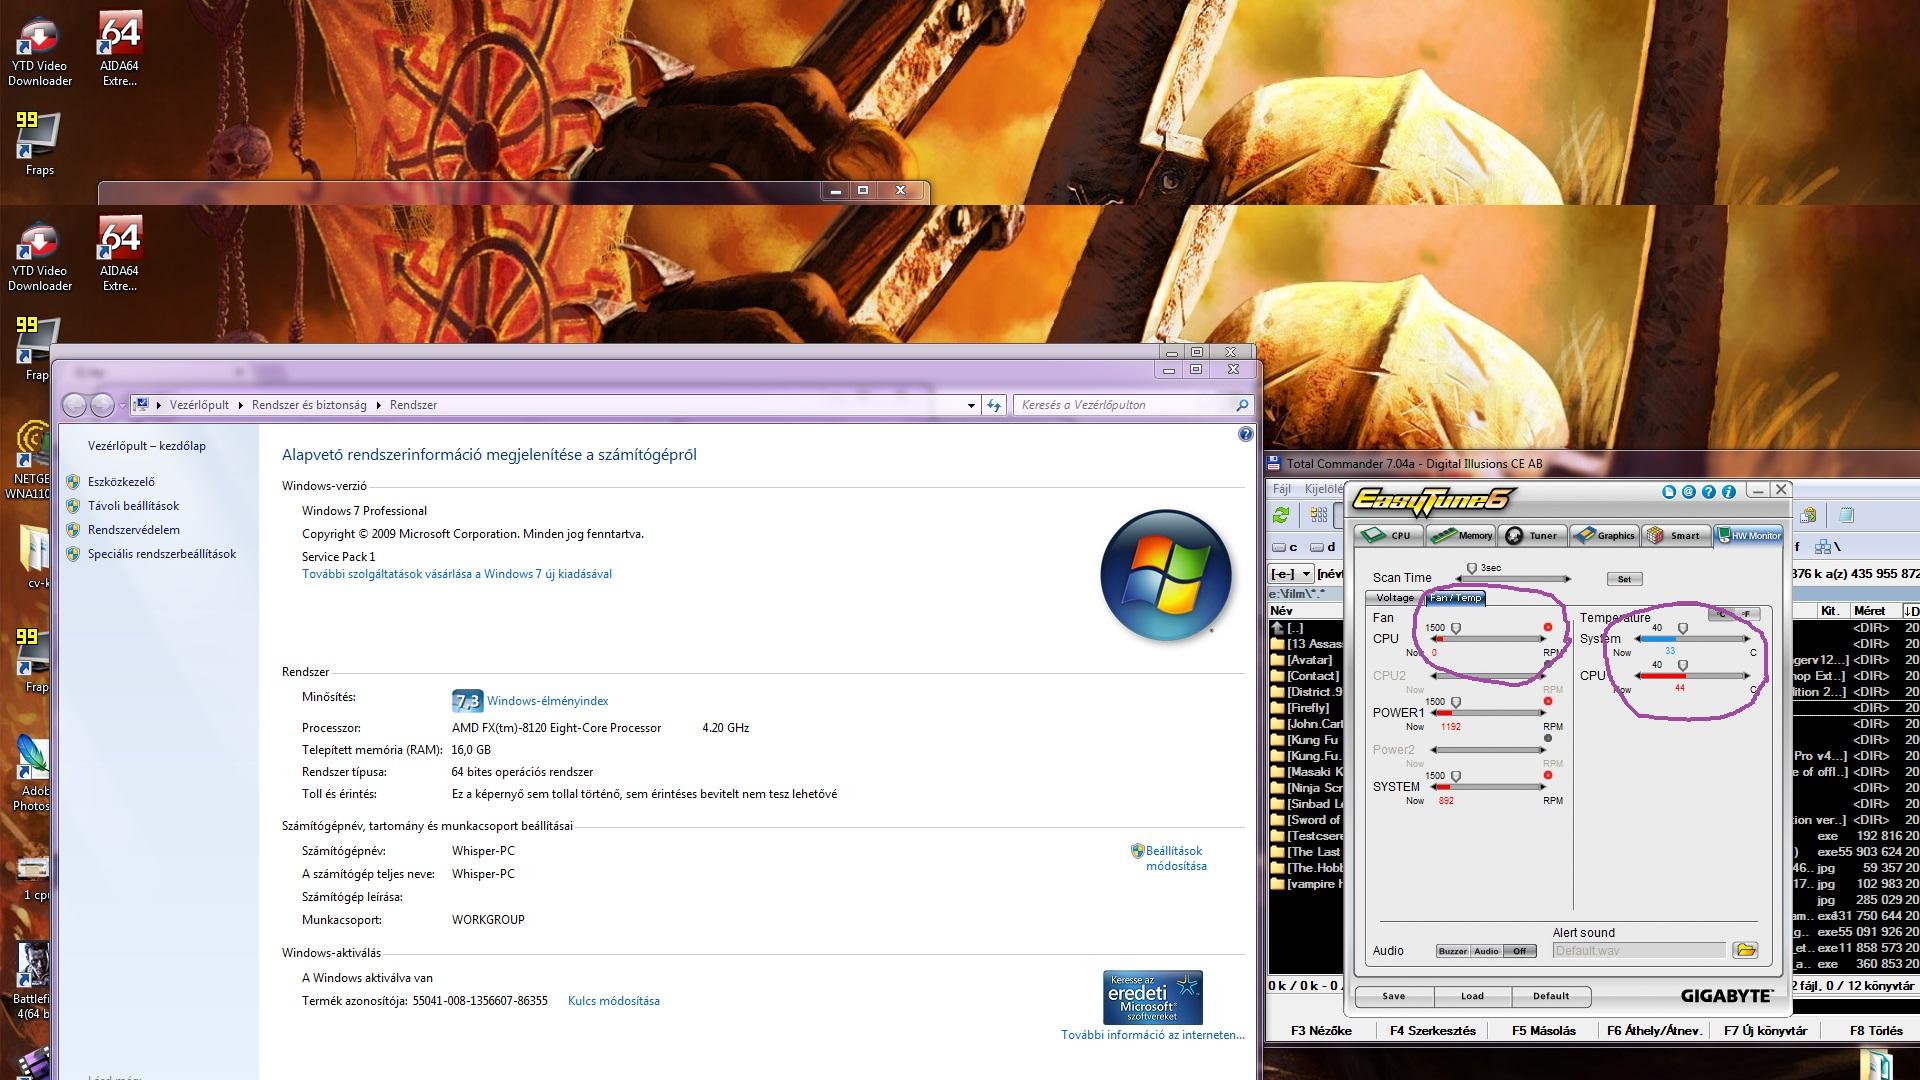Click the F5 Másolás button
The height and width of the screenshot is (1080, 1920).
tap(1544, 1031)
